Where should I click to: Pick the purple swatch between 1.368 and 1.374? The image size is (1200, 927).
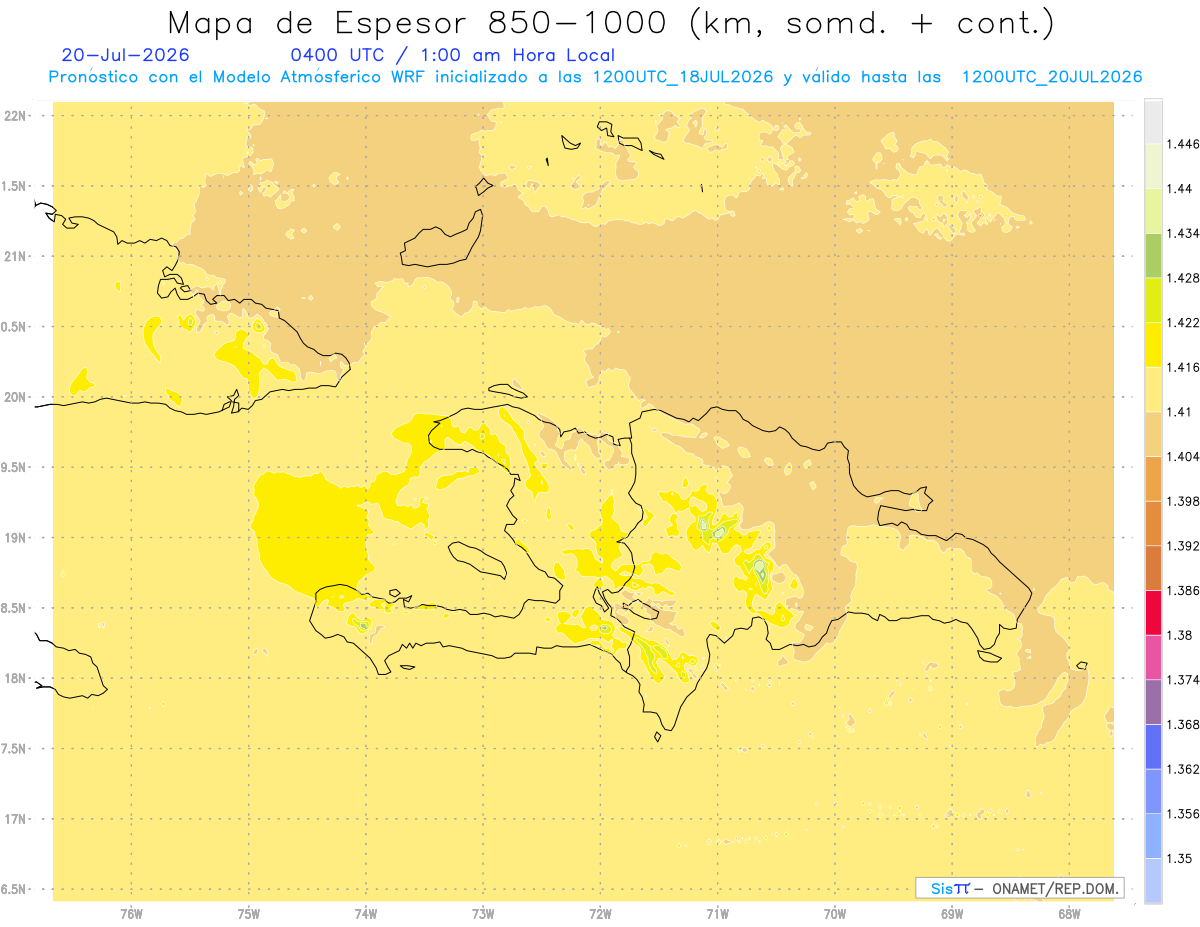click(1153, 701)
